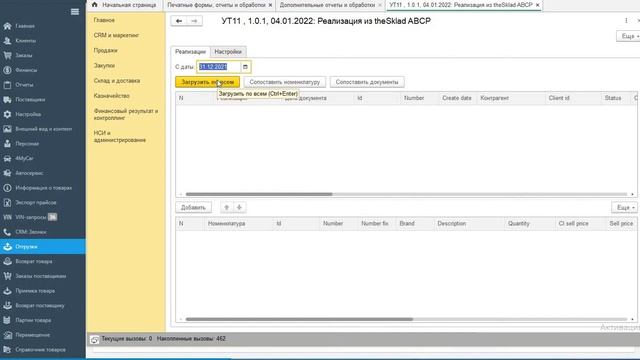Open Казначейство section
This screenshot has height=360, width=640.
pyautogui.click(x=111, y=96)
